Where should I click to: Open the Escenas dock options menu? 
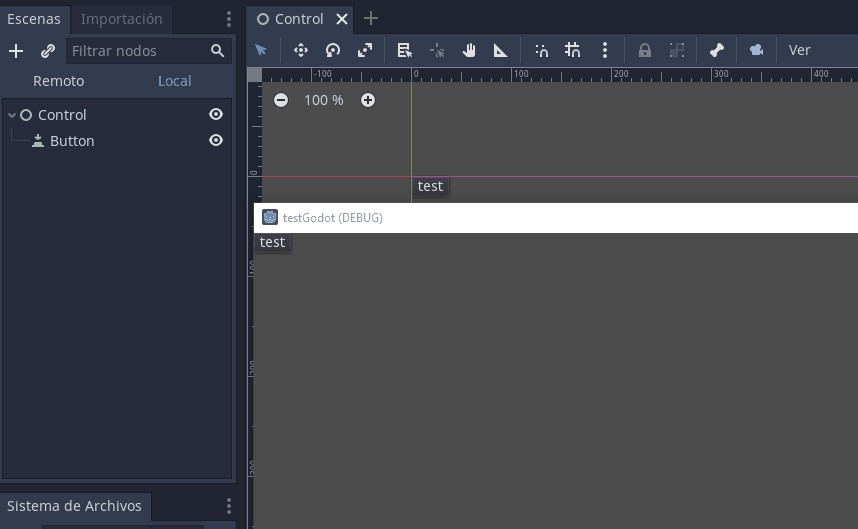click(x=229, y=19)
